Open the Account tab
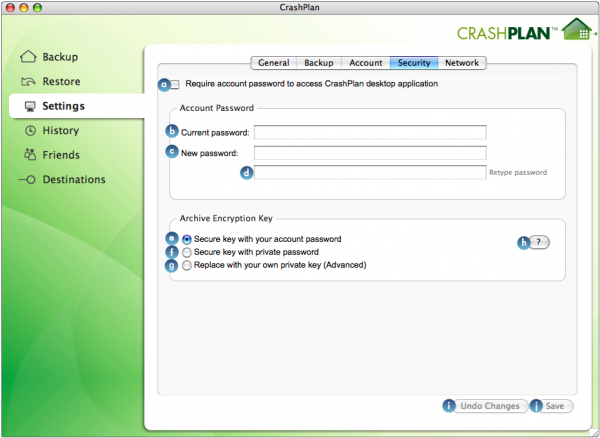The image size is (600, 438). [365, 63]
